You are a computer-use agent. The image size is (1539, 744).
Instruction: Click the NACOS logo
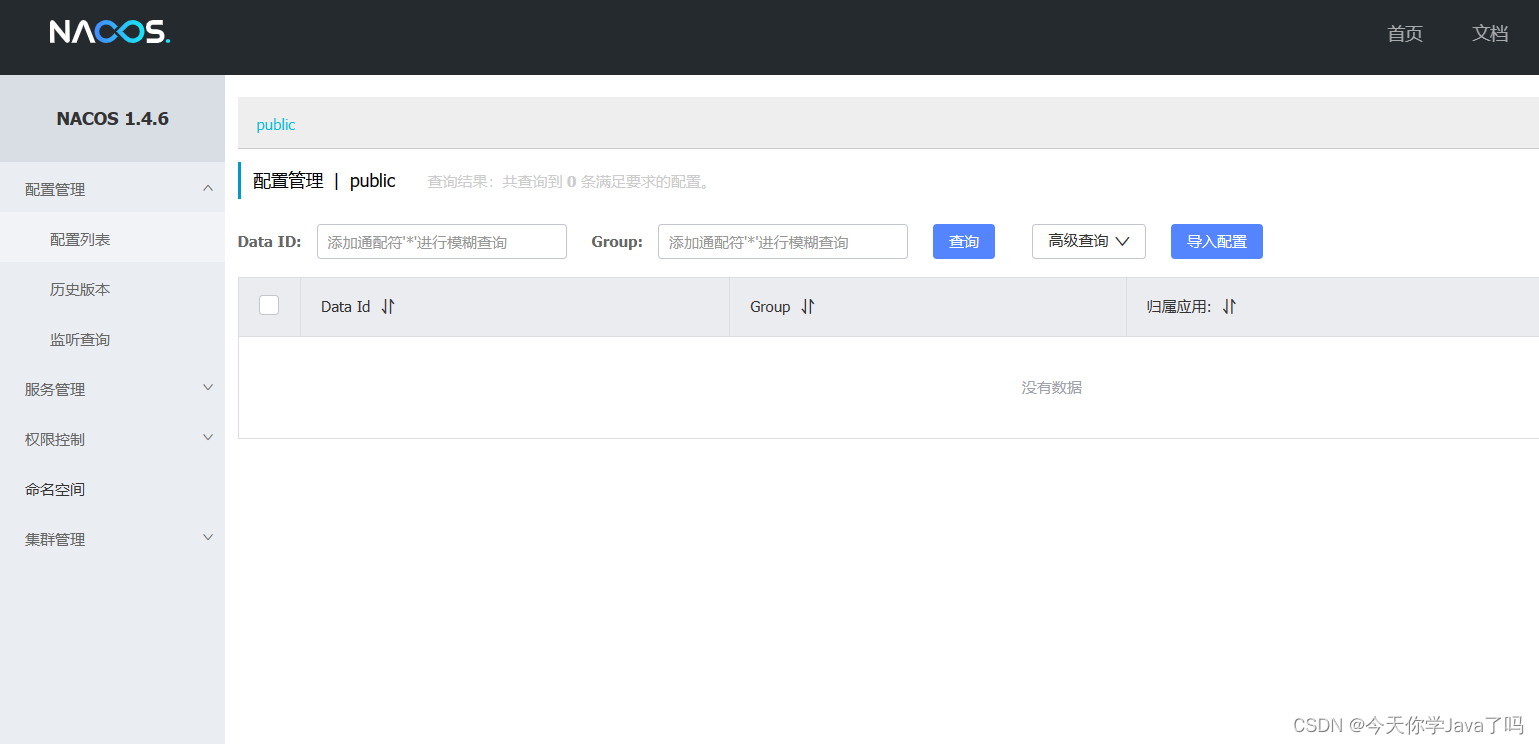coord(110,32)
